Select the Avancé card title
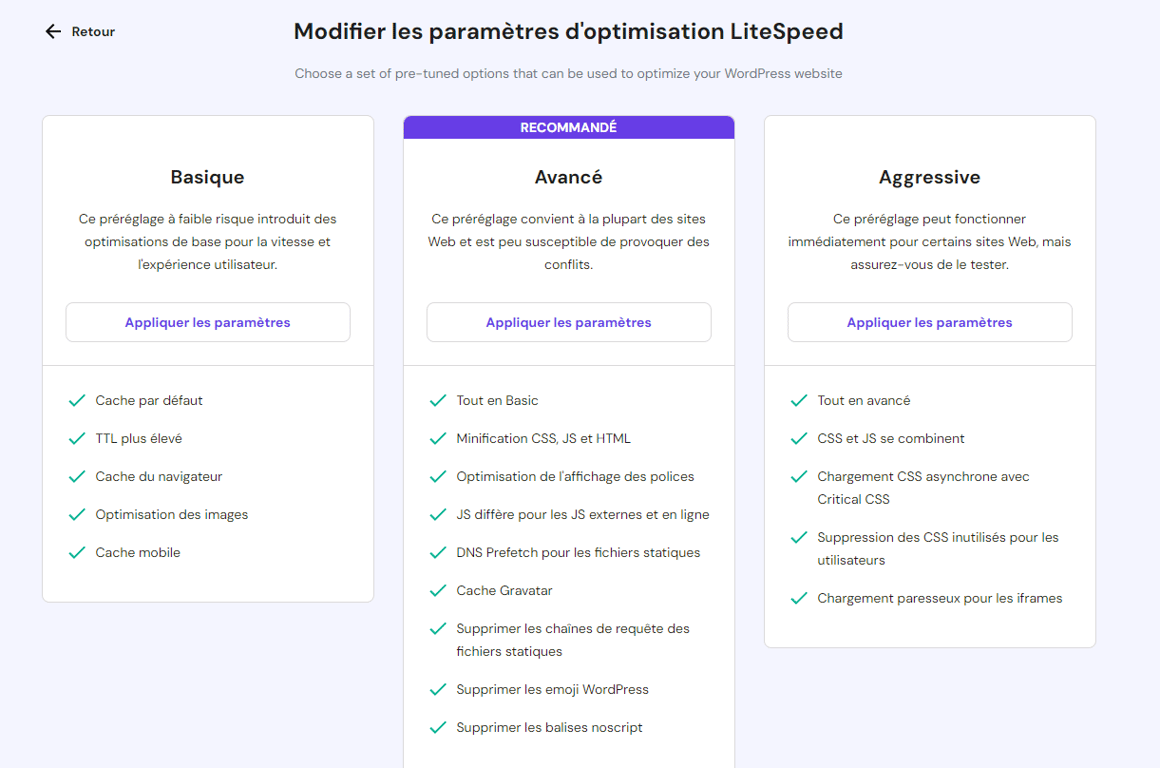Viewport: 1160px width, 768px height. (x=568, y=176)
